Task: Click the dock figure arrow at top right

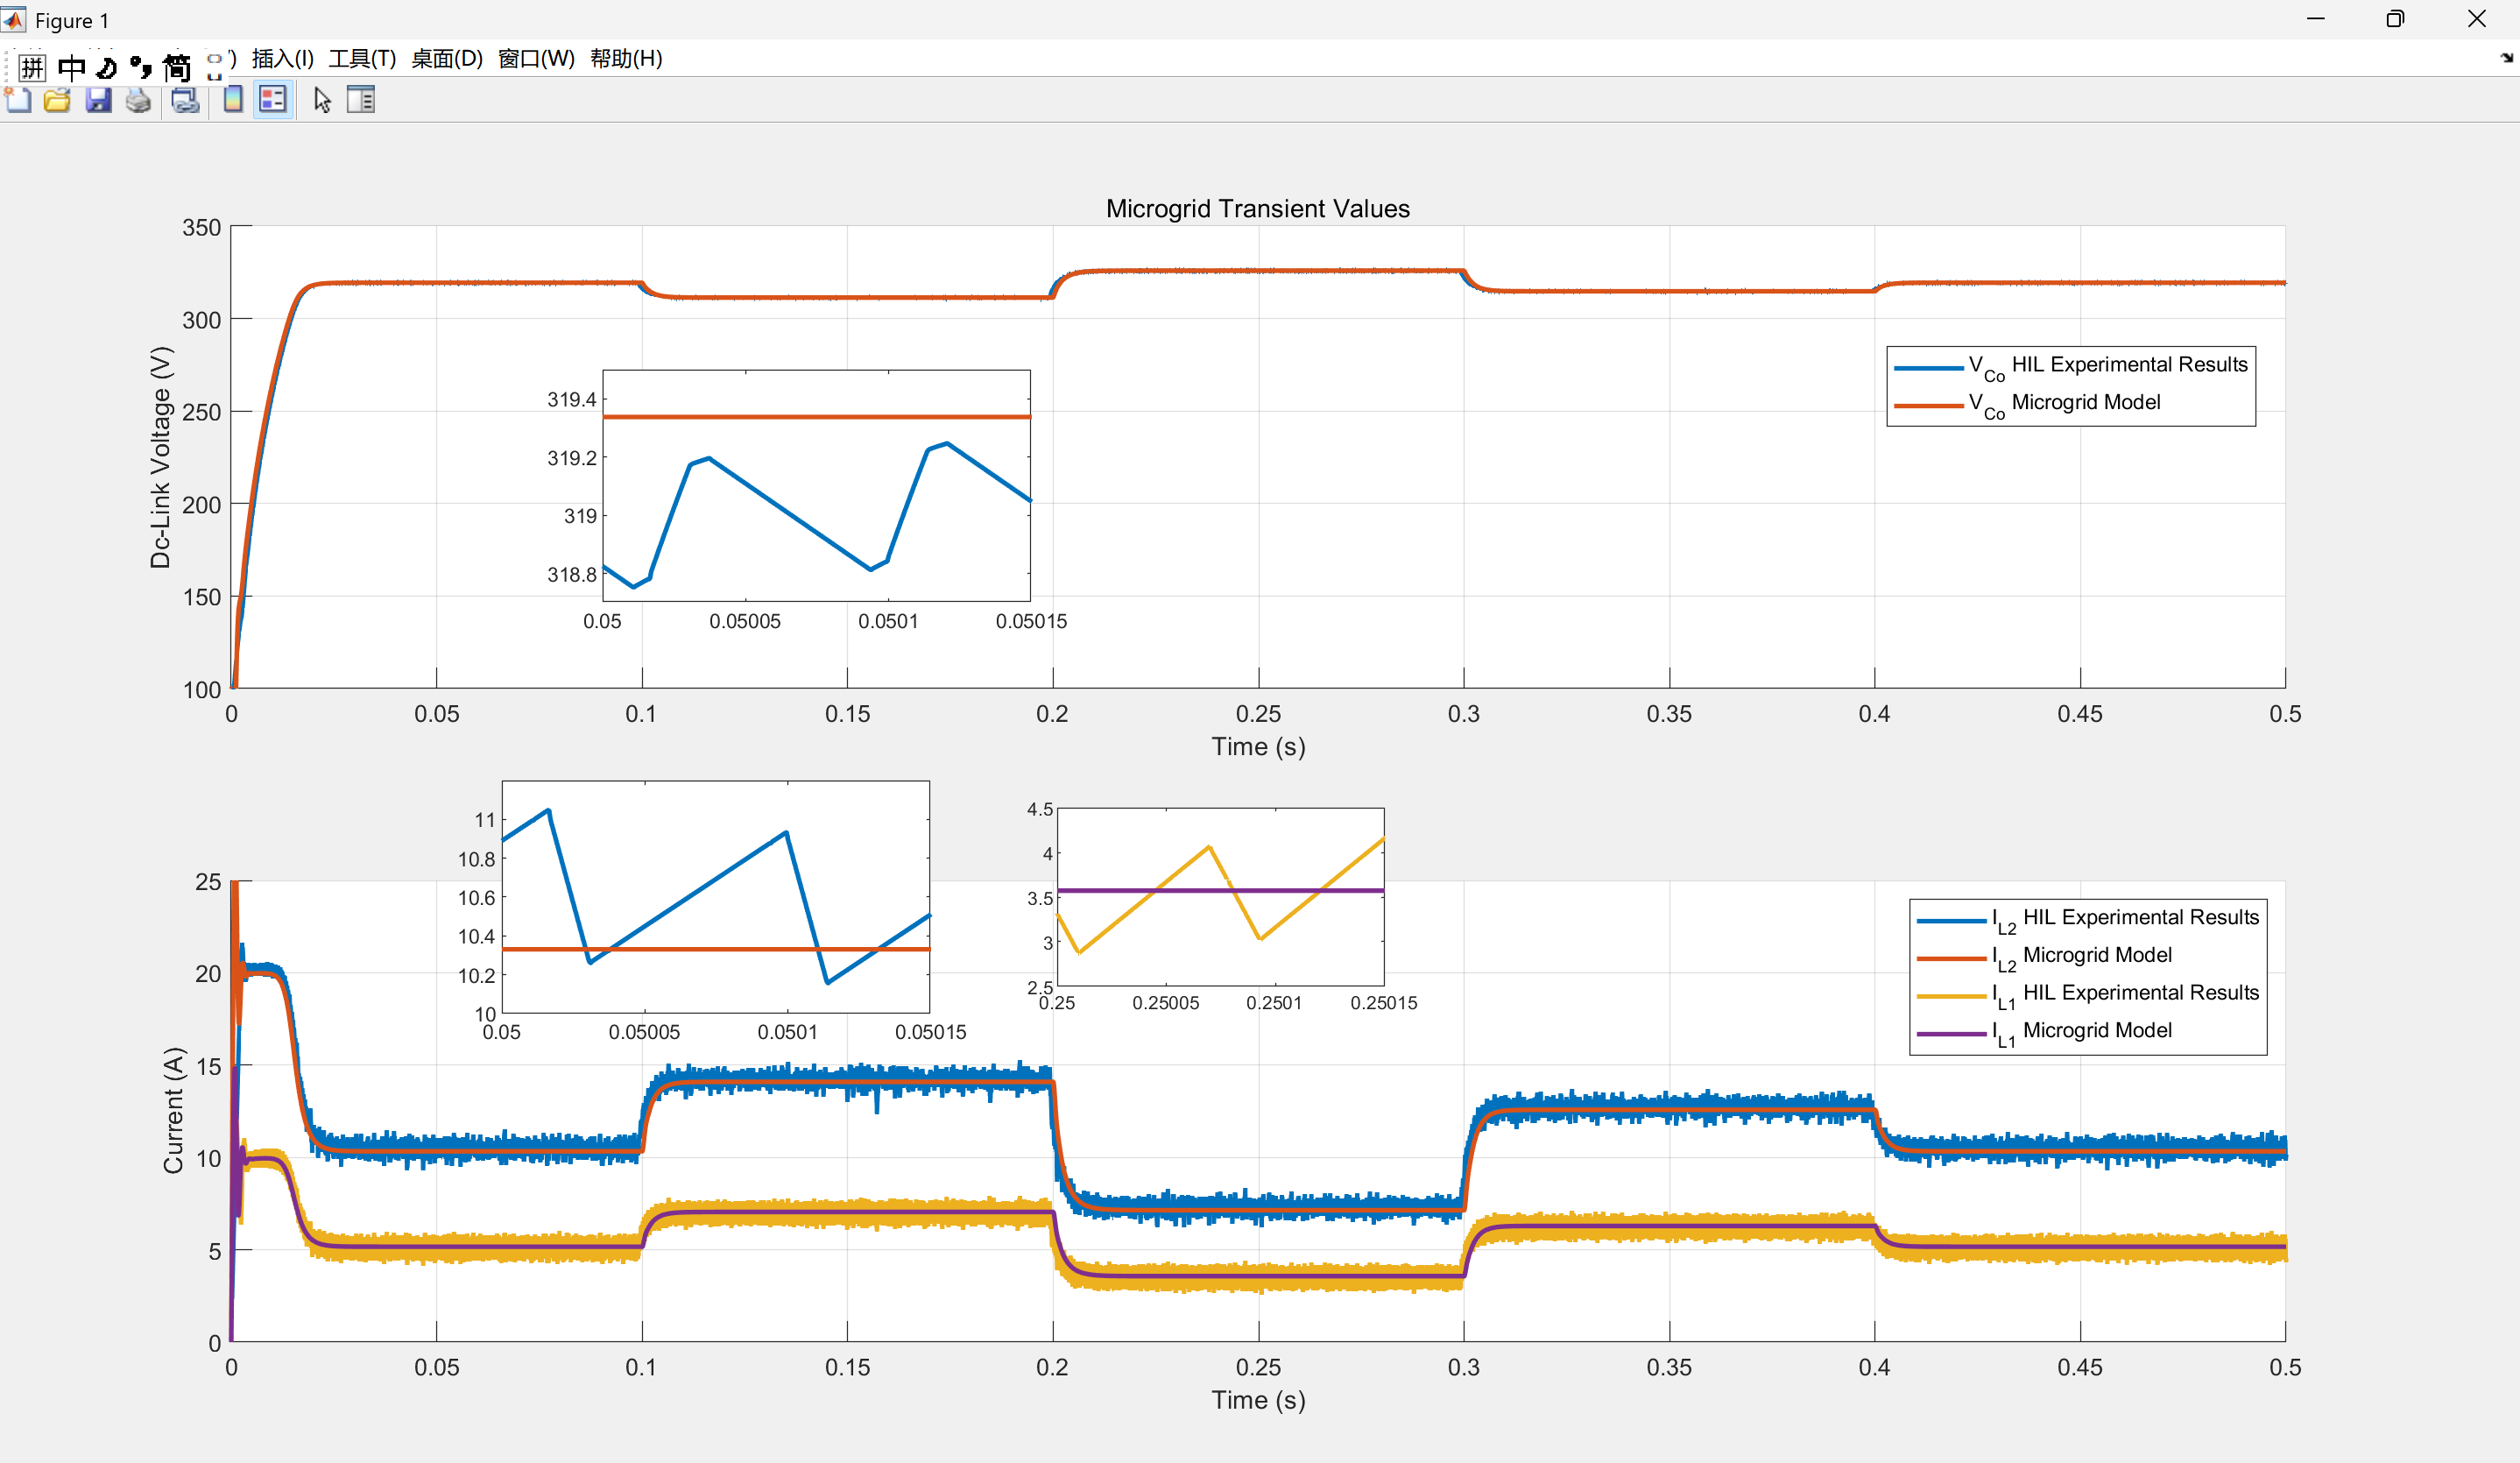Action: tap(2506, 58)
